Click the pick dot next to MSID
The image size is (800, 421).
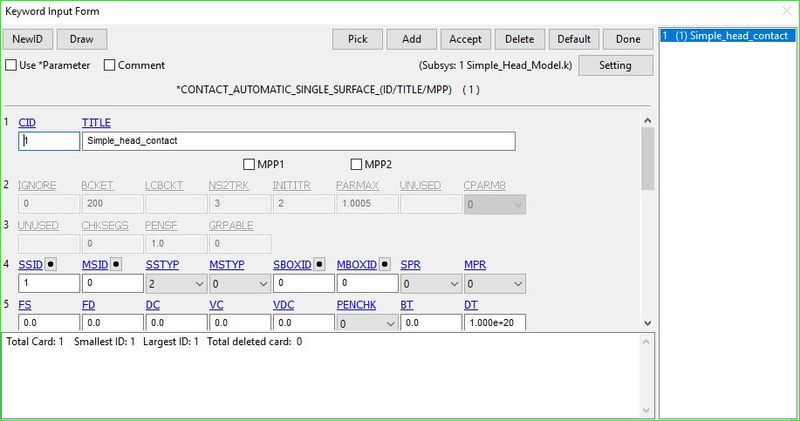pos(116,264)
